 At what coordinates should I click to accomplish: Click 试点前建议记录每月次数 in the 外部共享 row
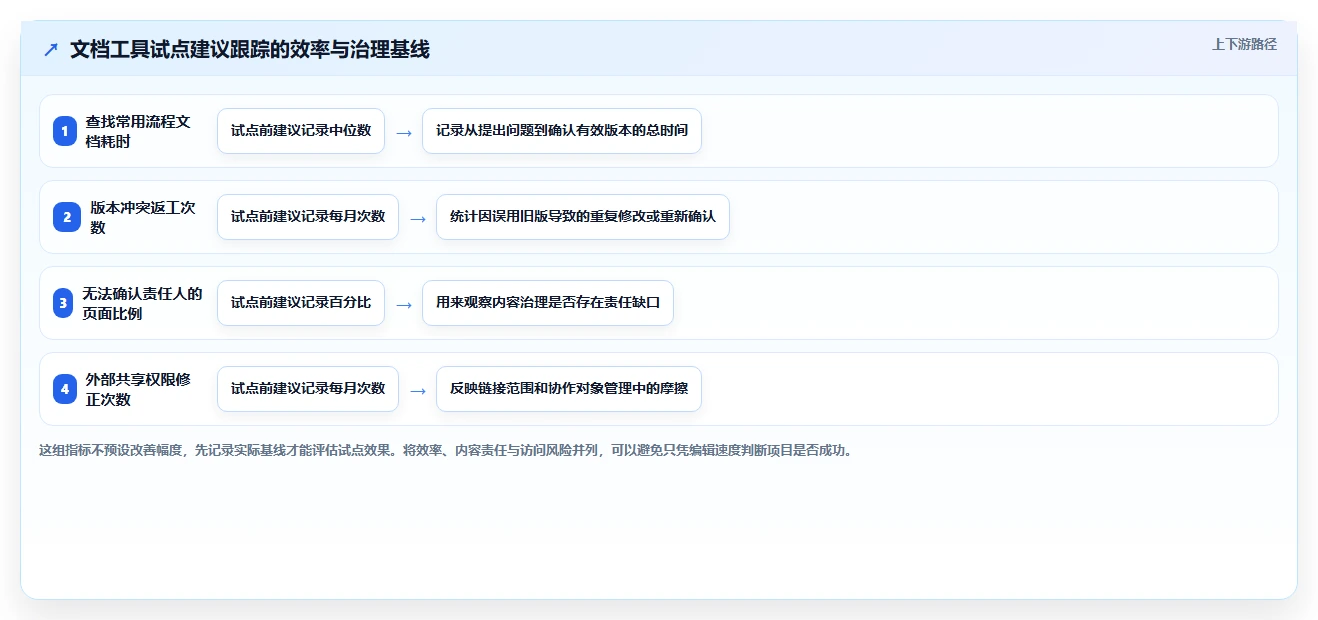click(x=308, y=389)
